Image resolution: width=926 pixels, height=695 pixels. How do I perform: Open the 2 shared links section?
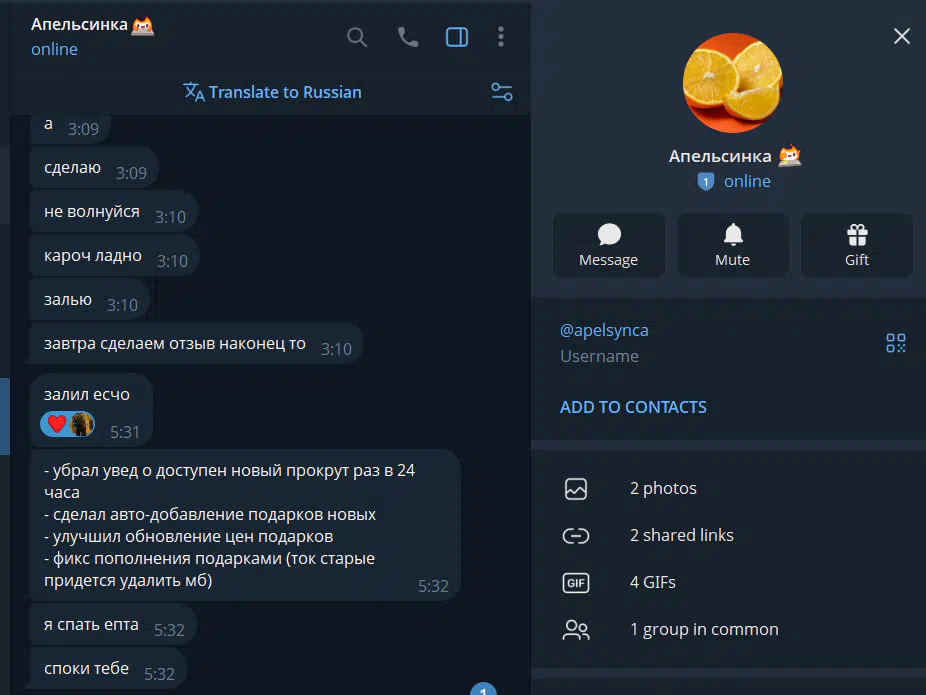[x=728, y=536]
